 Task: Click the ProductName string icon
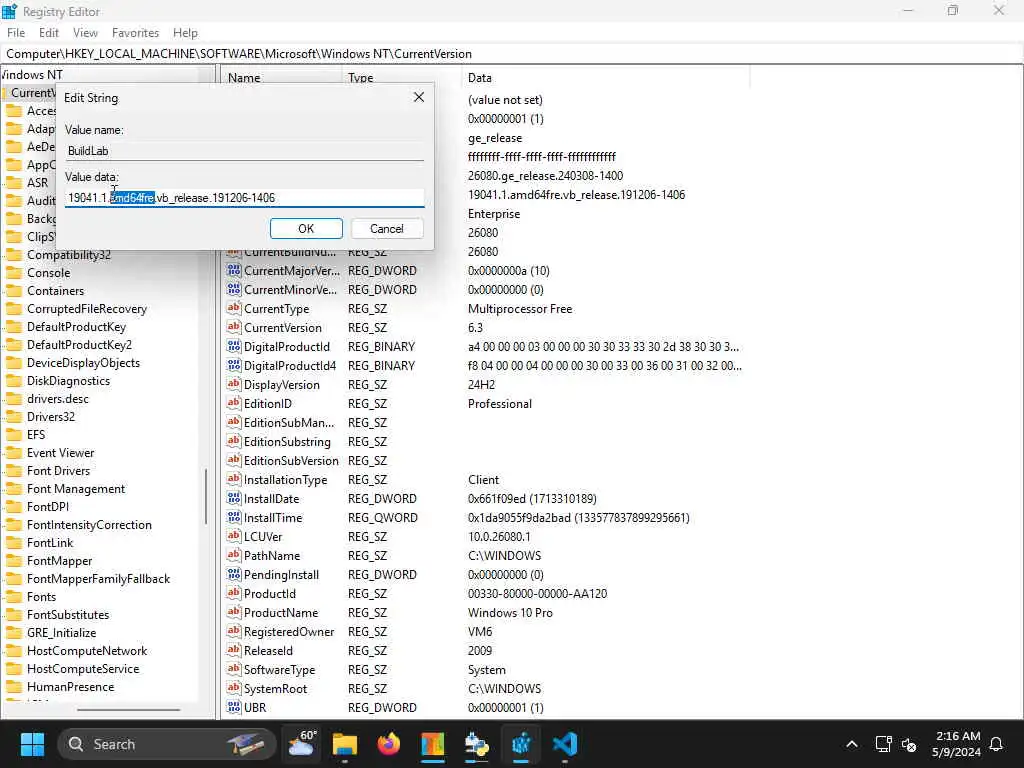click(234, 612)
